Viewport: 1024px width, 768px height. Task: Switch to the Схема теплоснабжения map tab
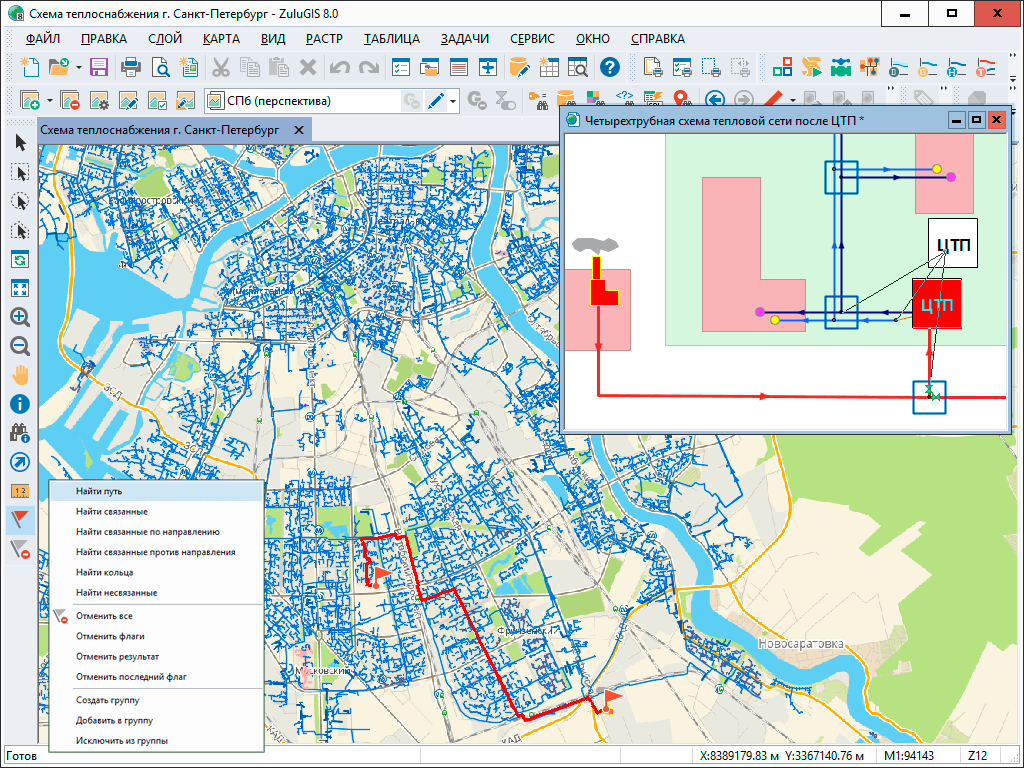(x=160, y=130)
